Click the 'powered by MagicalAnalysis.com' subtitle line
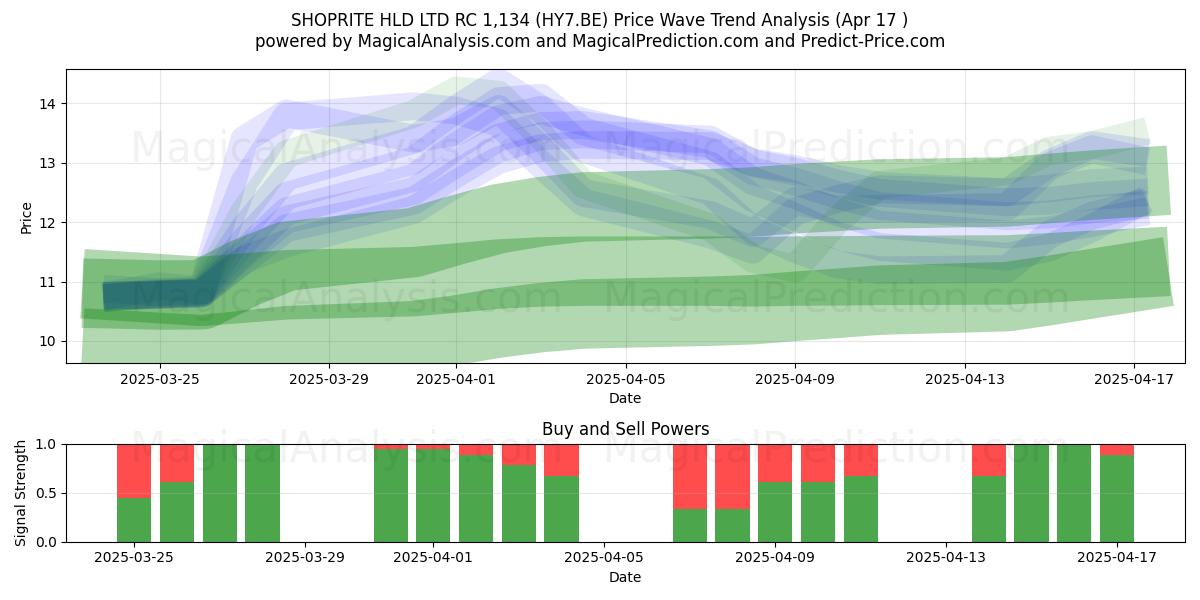This screenshot has height=600, width=1200. tap(600, 41)
